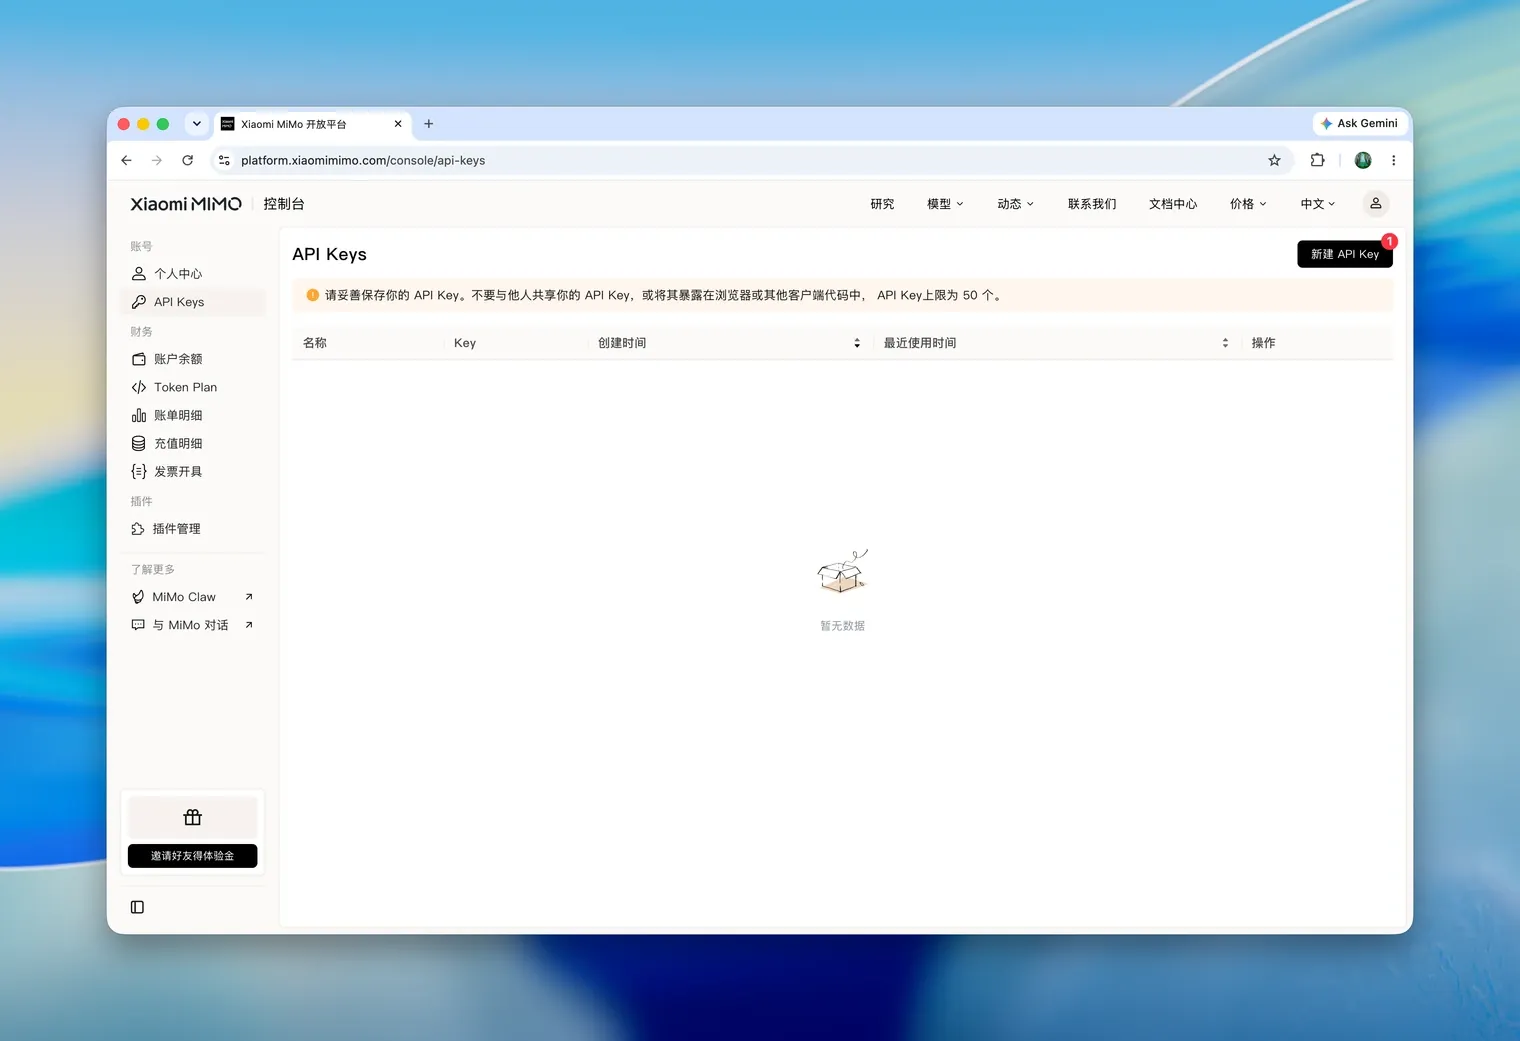The height and width of the screenshot is (1041, 1520).
Task: Open 发票开具 invoice page
Action: [192, 471]
